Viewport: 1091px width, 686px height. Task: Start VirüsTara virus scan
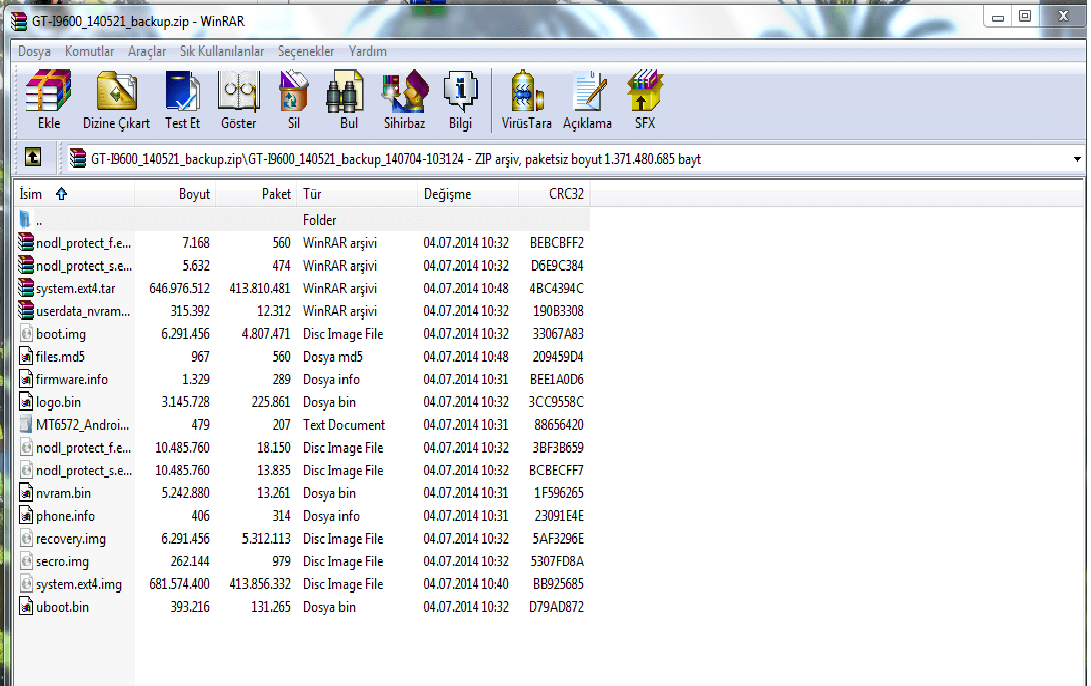(526, 101)
